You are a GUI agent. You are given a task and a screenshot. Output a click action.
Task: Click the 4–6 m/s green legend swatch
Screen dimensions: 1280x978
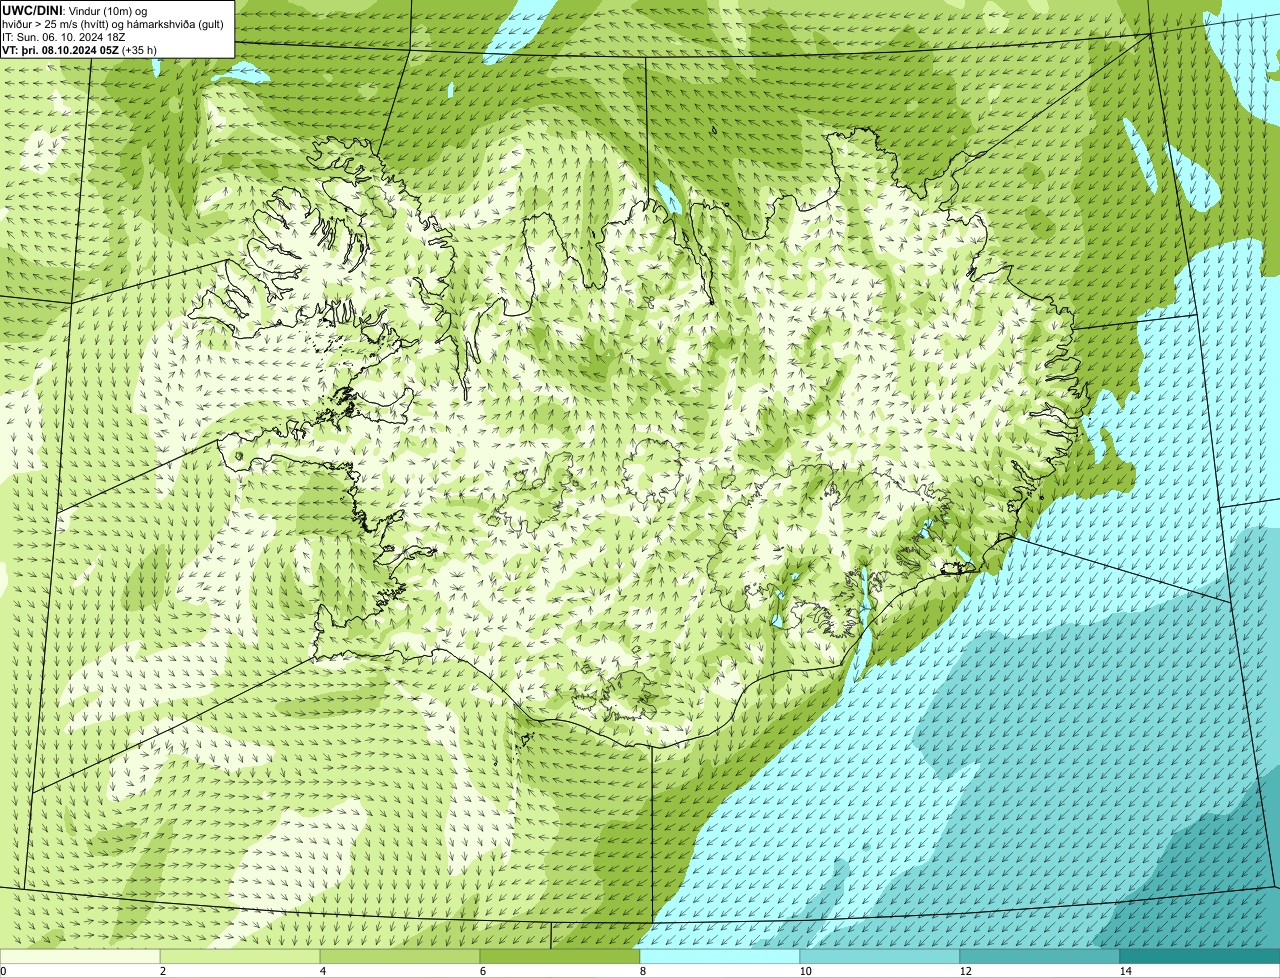tap(400, 956)
